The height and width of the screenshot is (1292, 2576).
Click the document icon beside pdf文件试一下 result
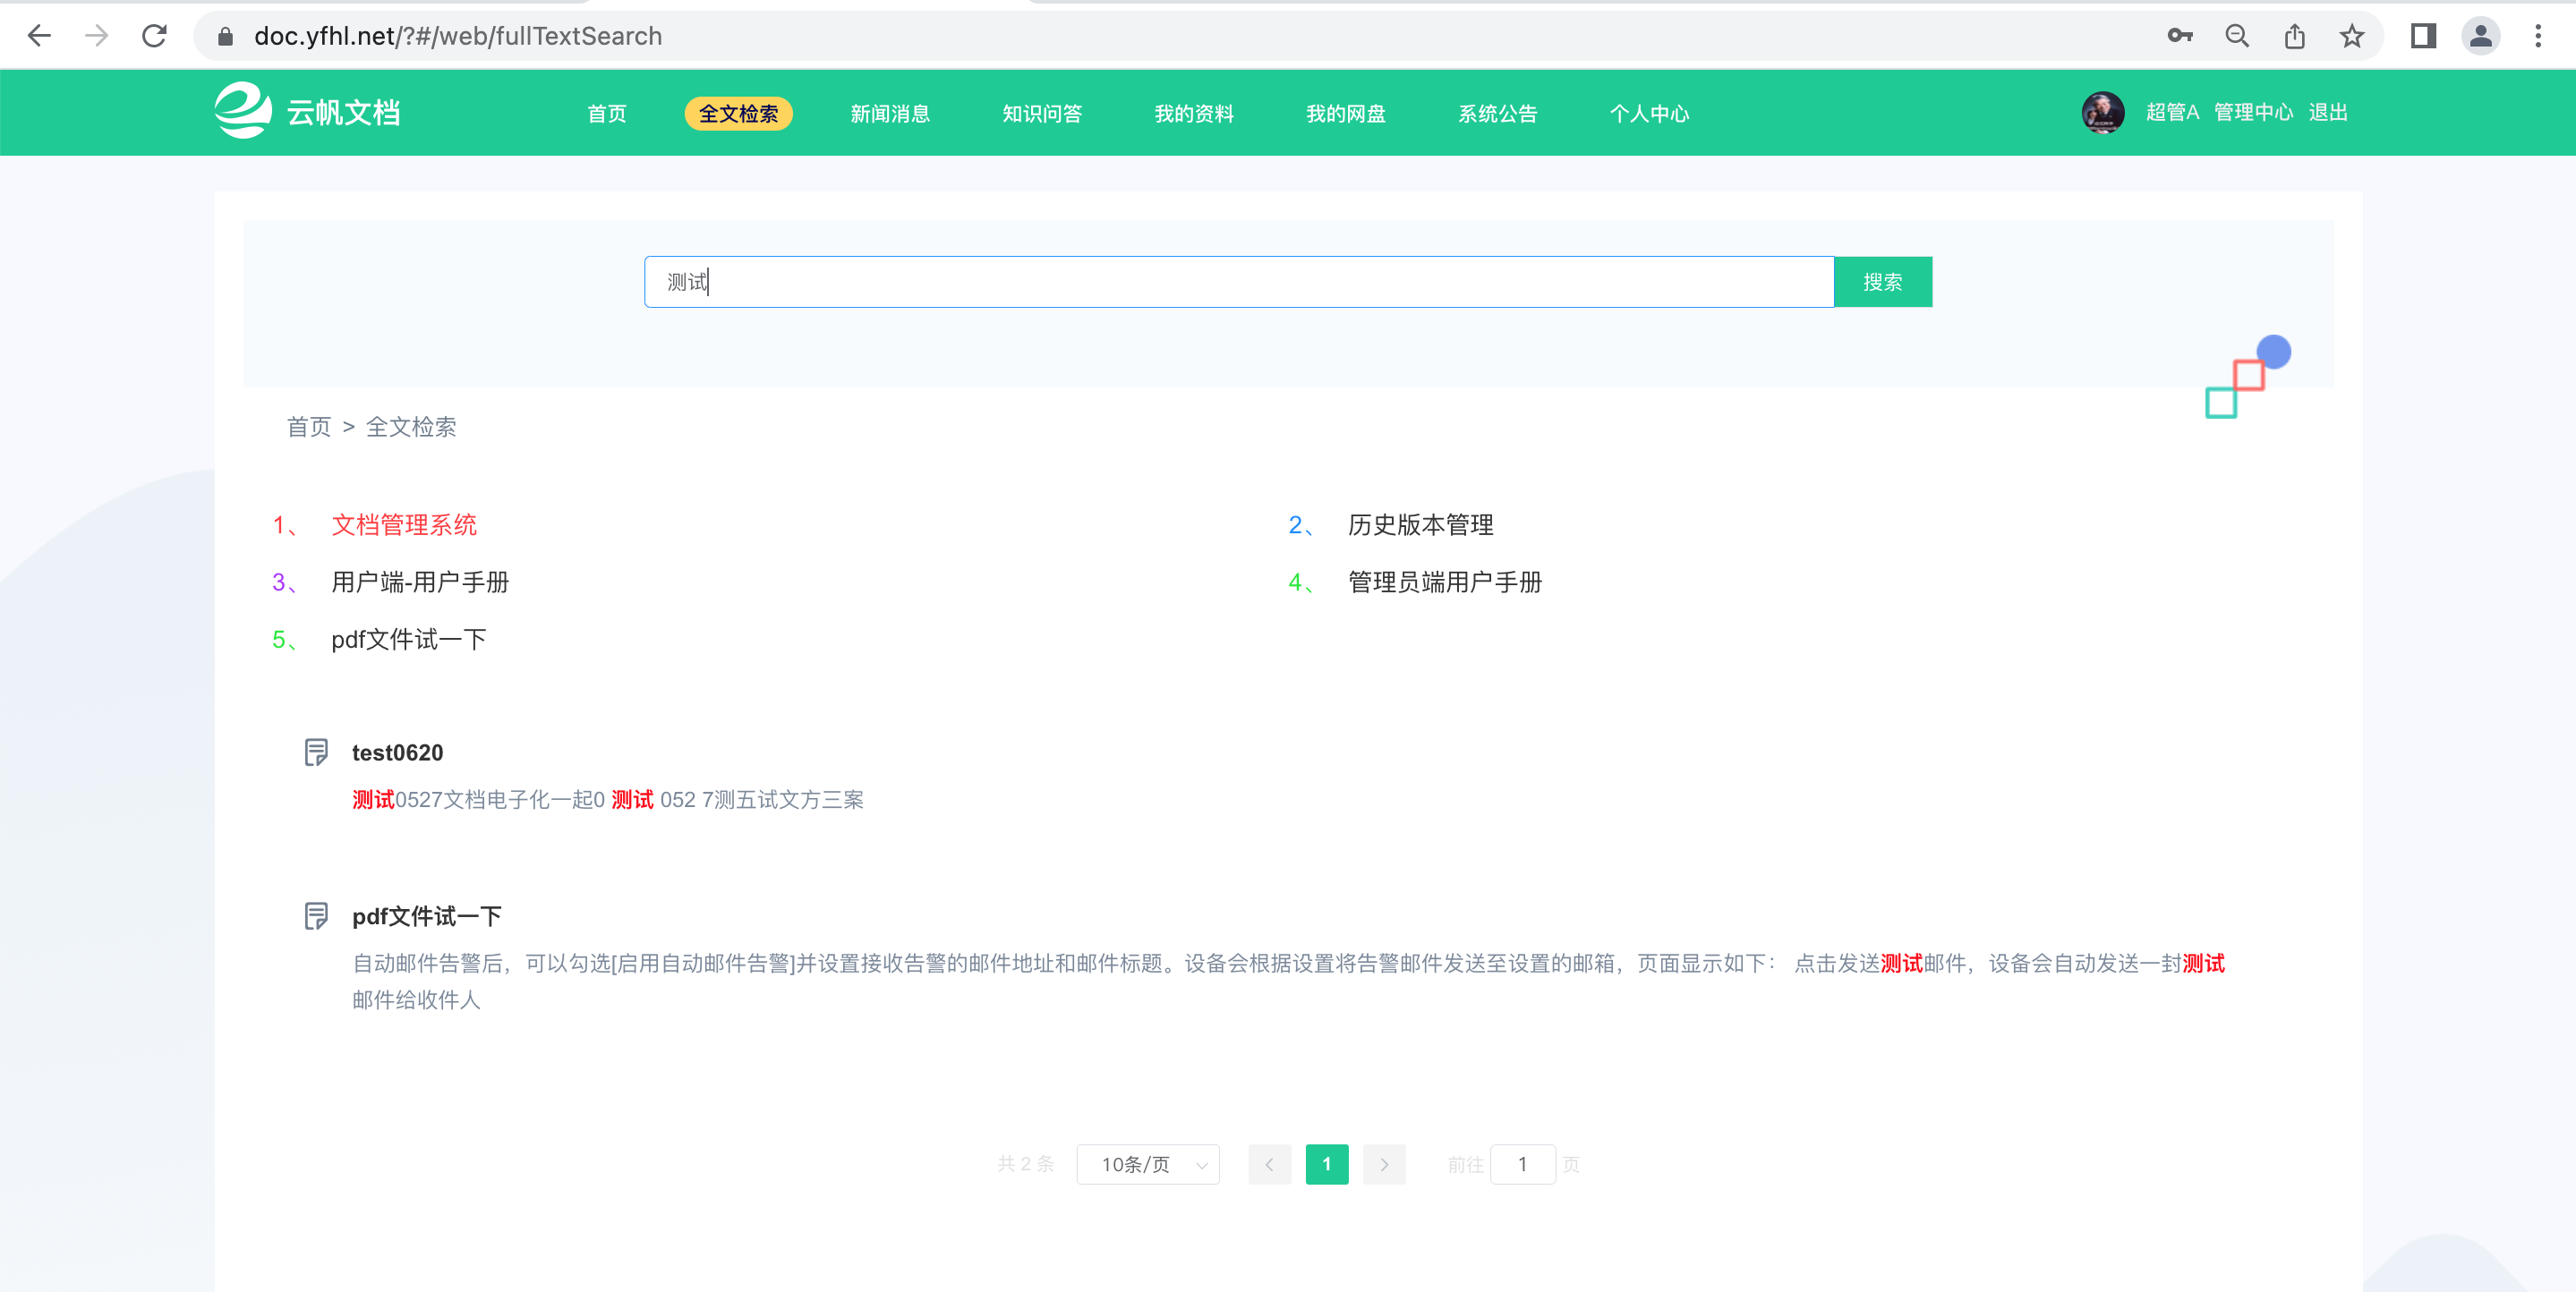click(316, 916)
